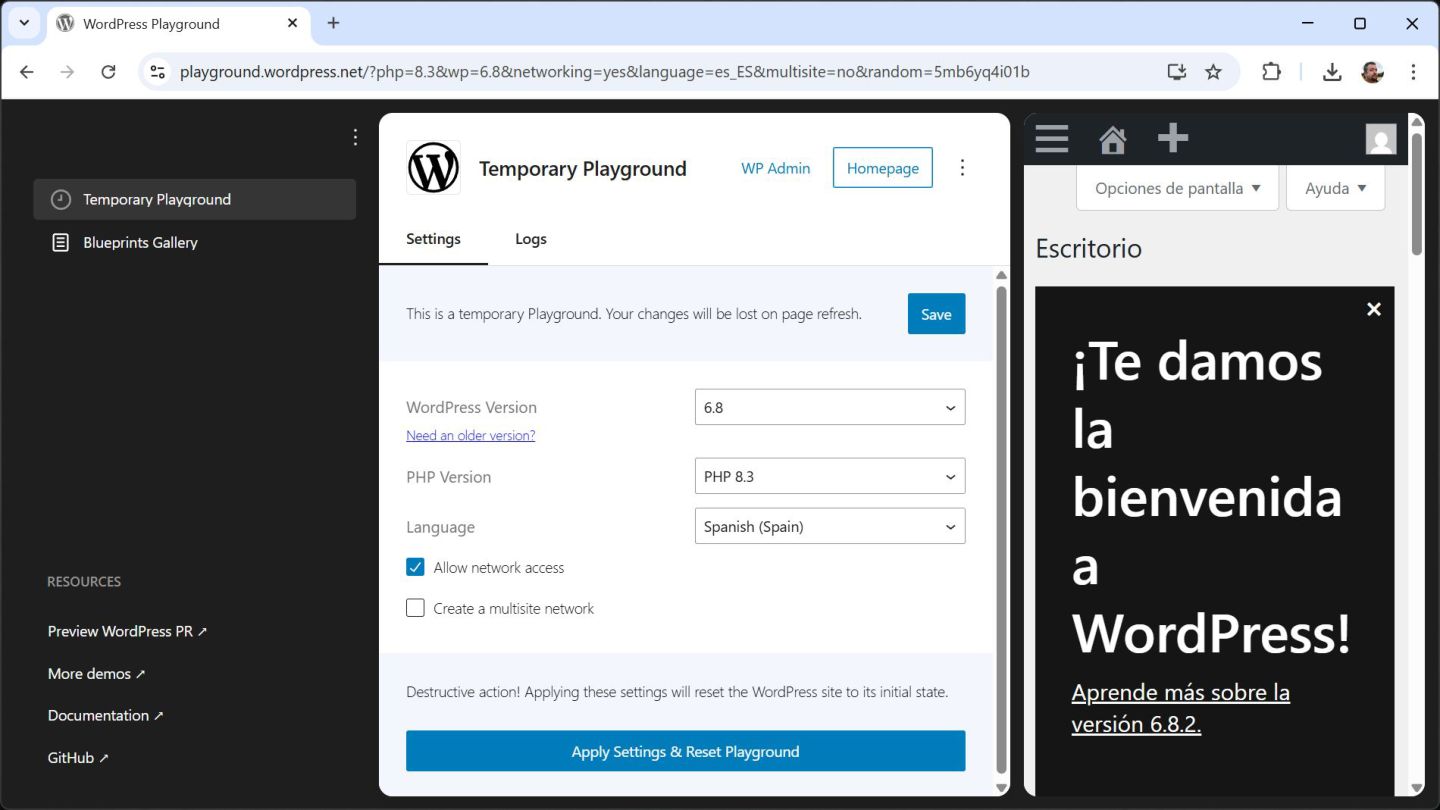This screenshot has width=1440, height=810.
Task: Click the Homepage button
Action: point(882,168)
